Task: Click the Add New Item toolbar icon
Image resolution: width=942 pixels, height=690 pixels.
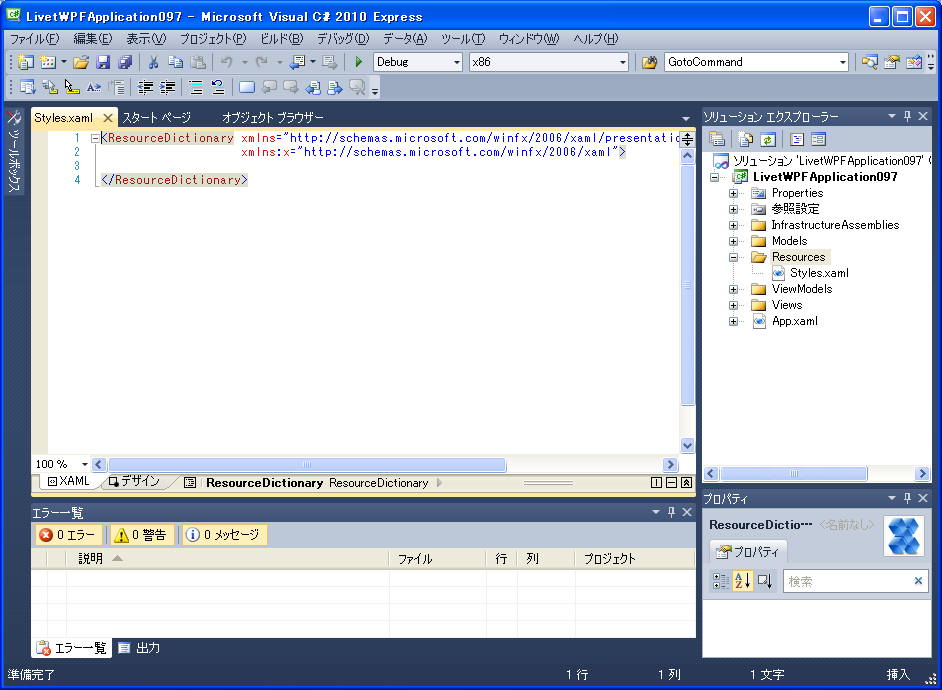Action: click(48, 62)
